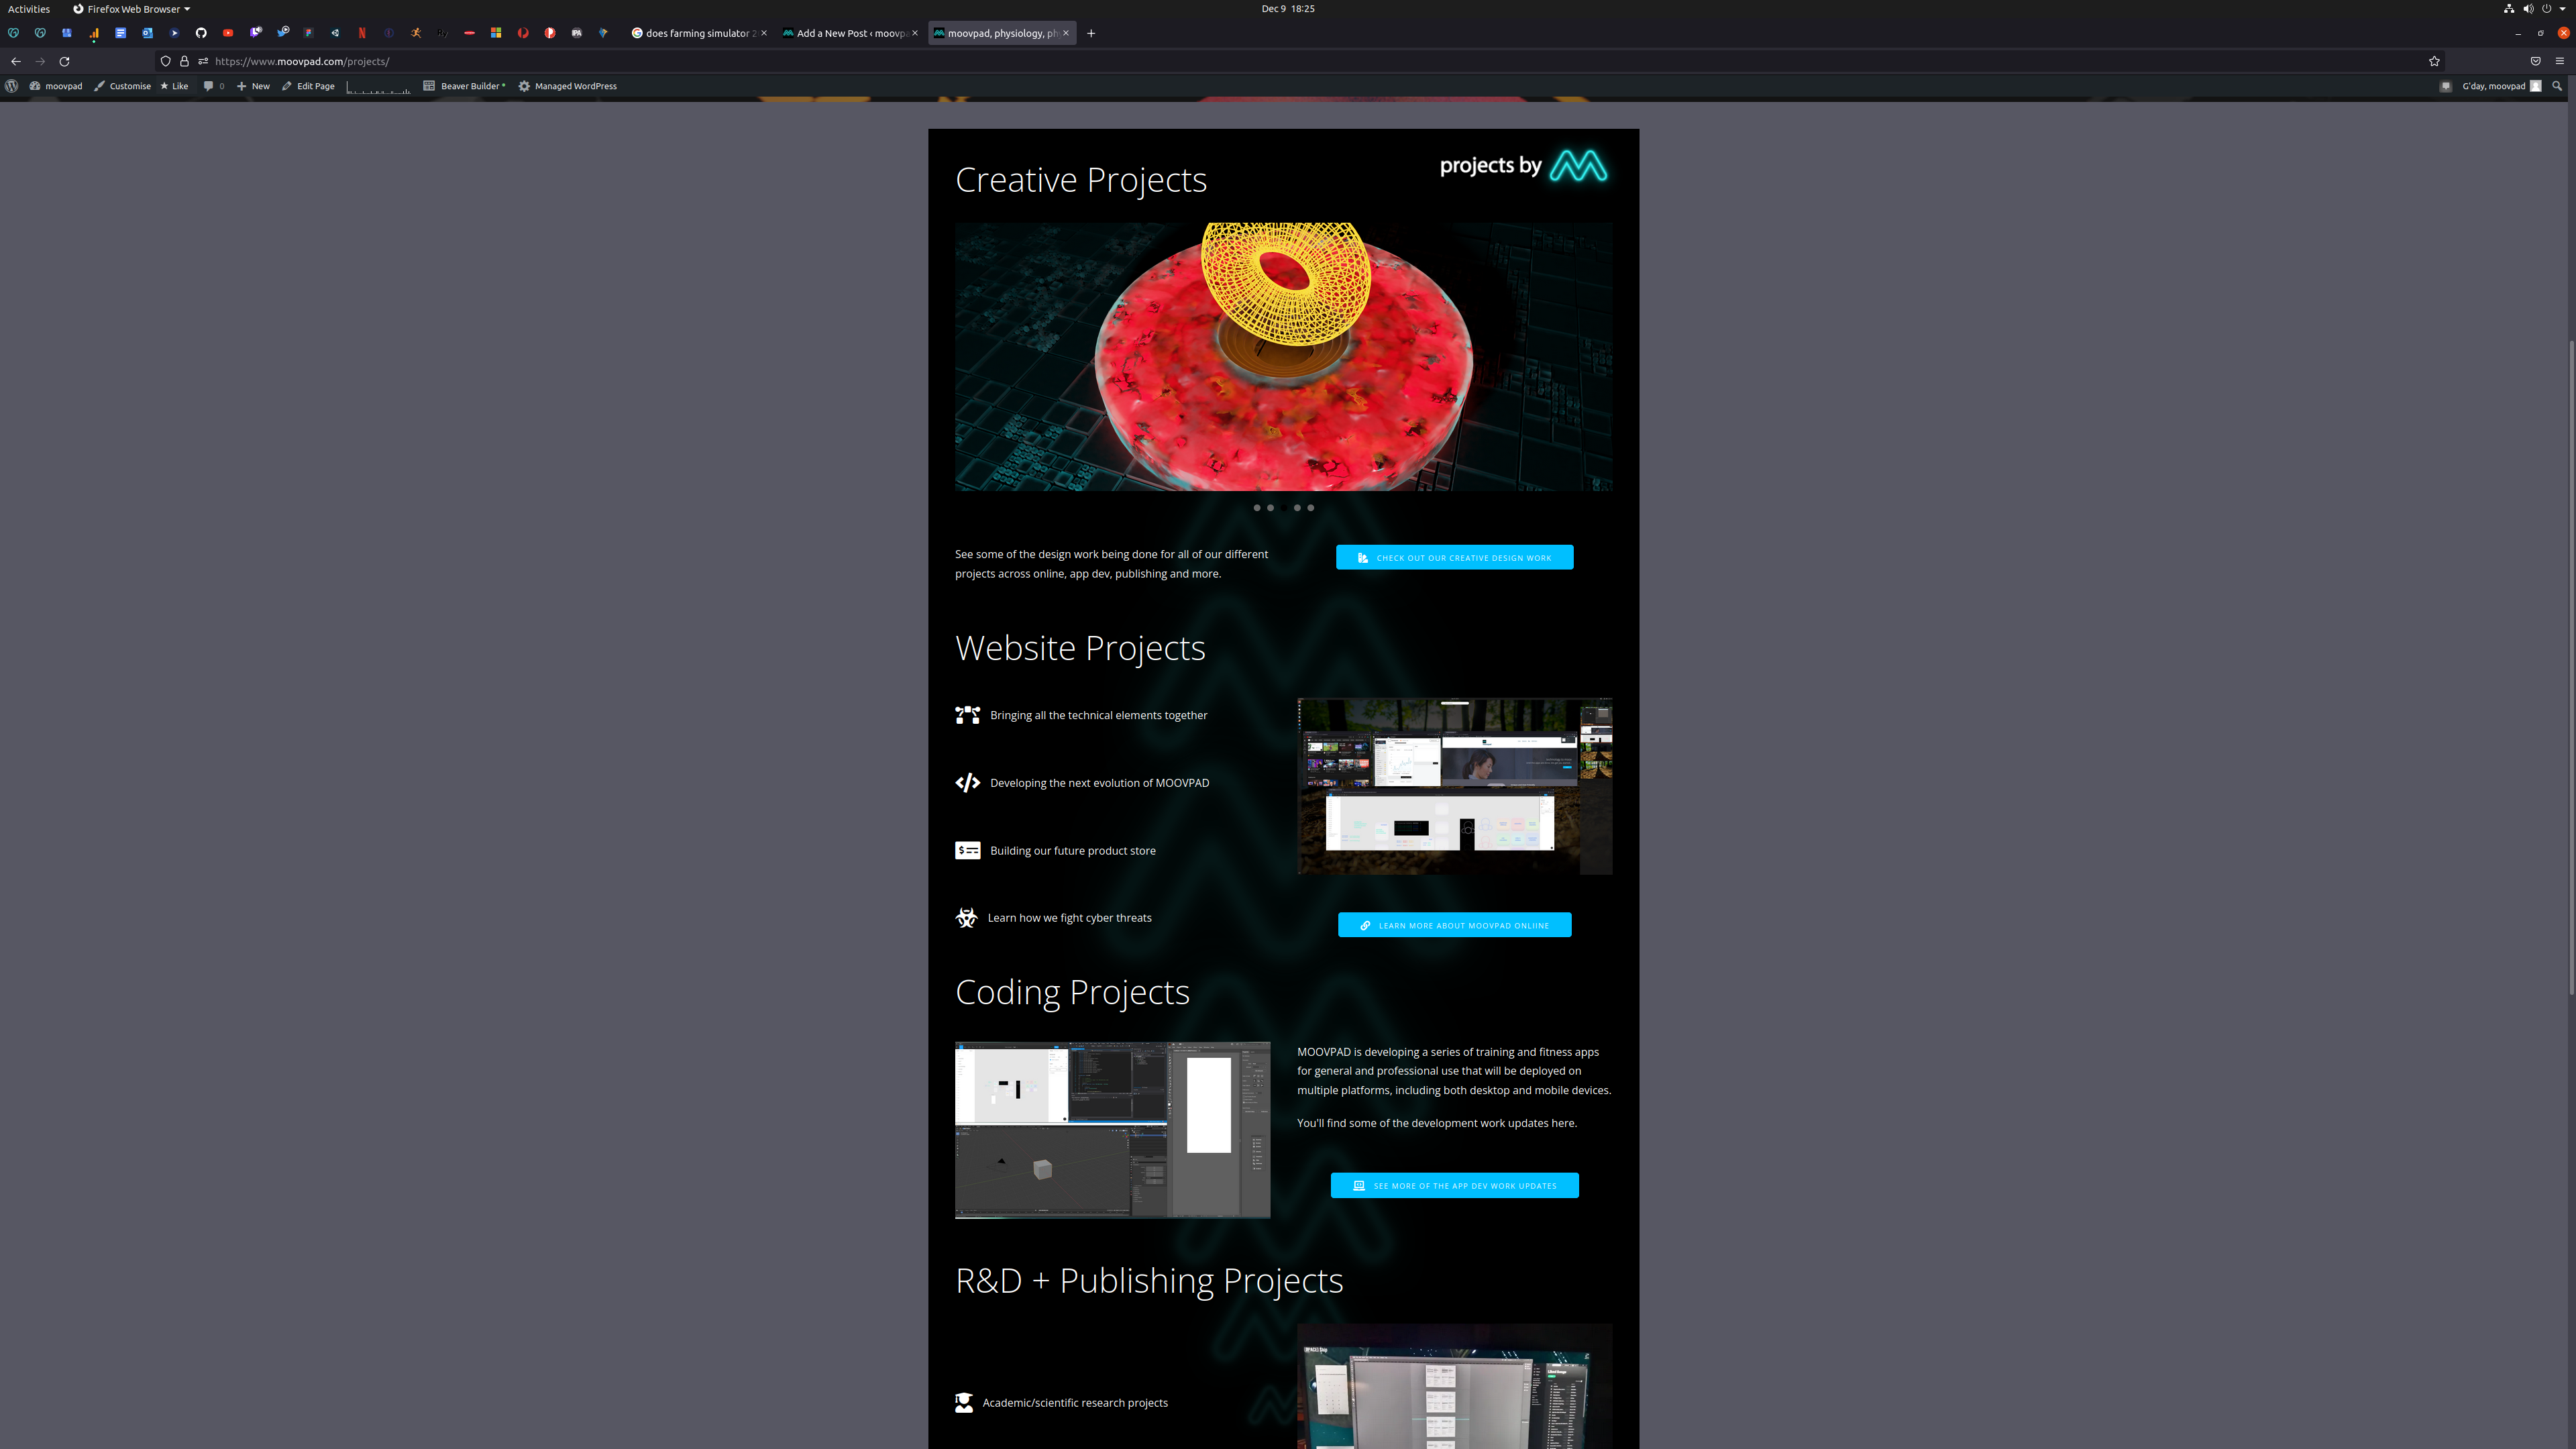This screenshot has height=1449, width=2576.
Task: Open Managed WordPress menu
Action: point(567,86)
